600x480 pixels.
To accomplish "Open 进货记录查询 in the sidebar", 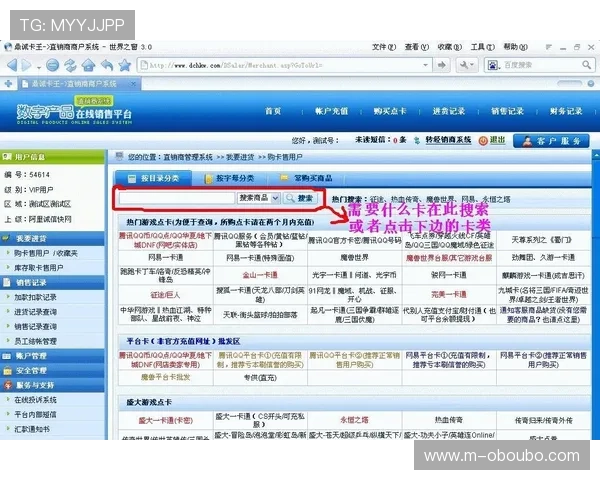I will (35, 312).
